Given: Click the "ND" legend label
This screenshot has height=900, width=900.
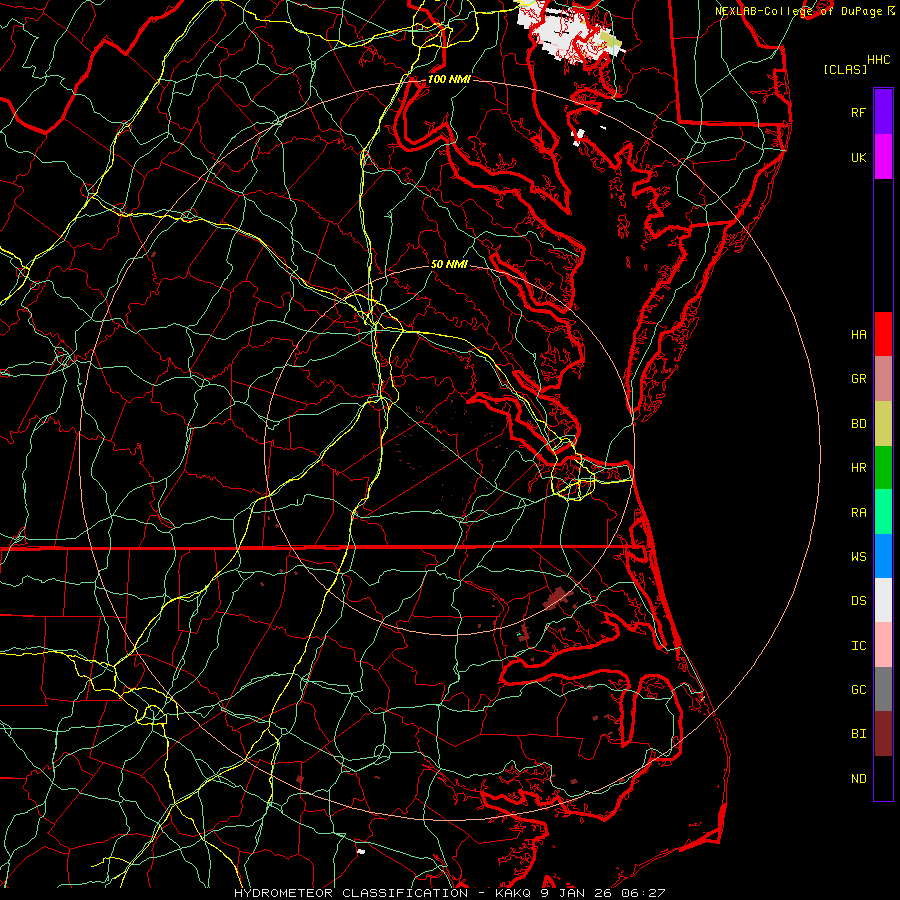Looking at the screenshot, I should [x=858, y=779].
